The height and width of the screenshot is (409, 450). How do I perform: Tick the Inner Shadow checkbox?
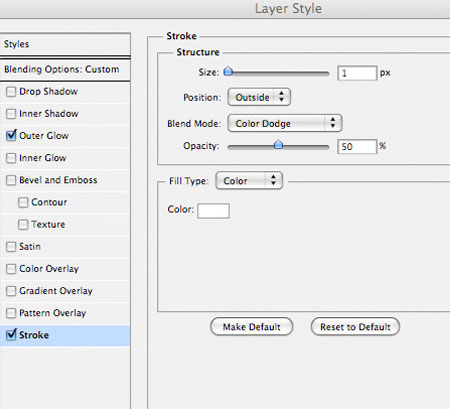(x=11, y=114)
